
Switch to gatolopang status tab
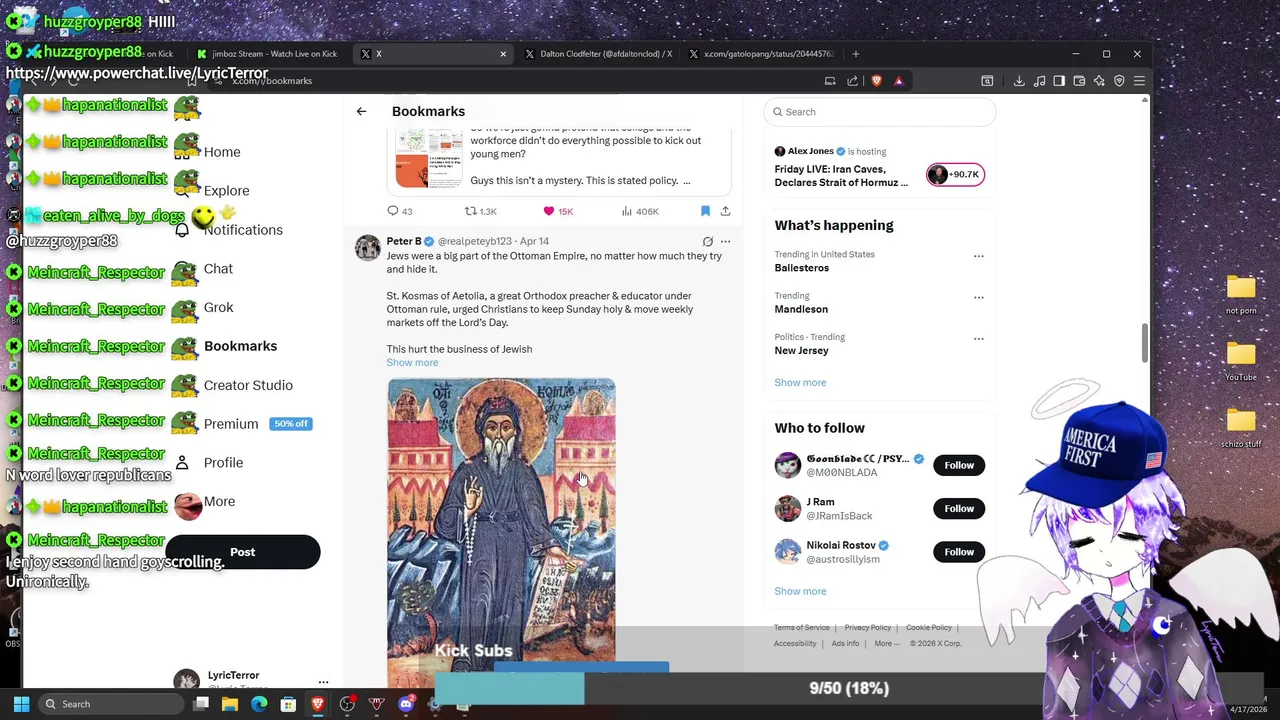tap(760, 54)
